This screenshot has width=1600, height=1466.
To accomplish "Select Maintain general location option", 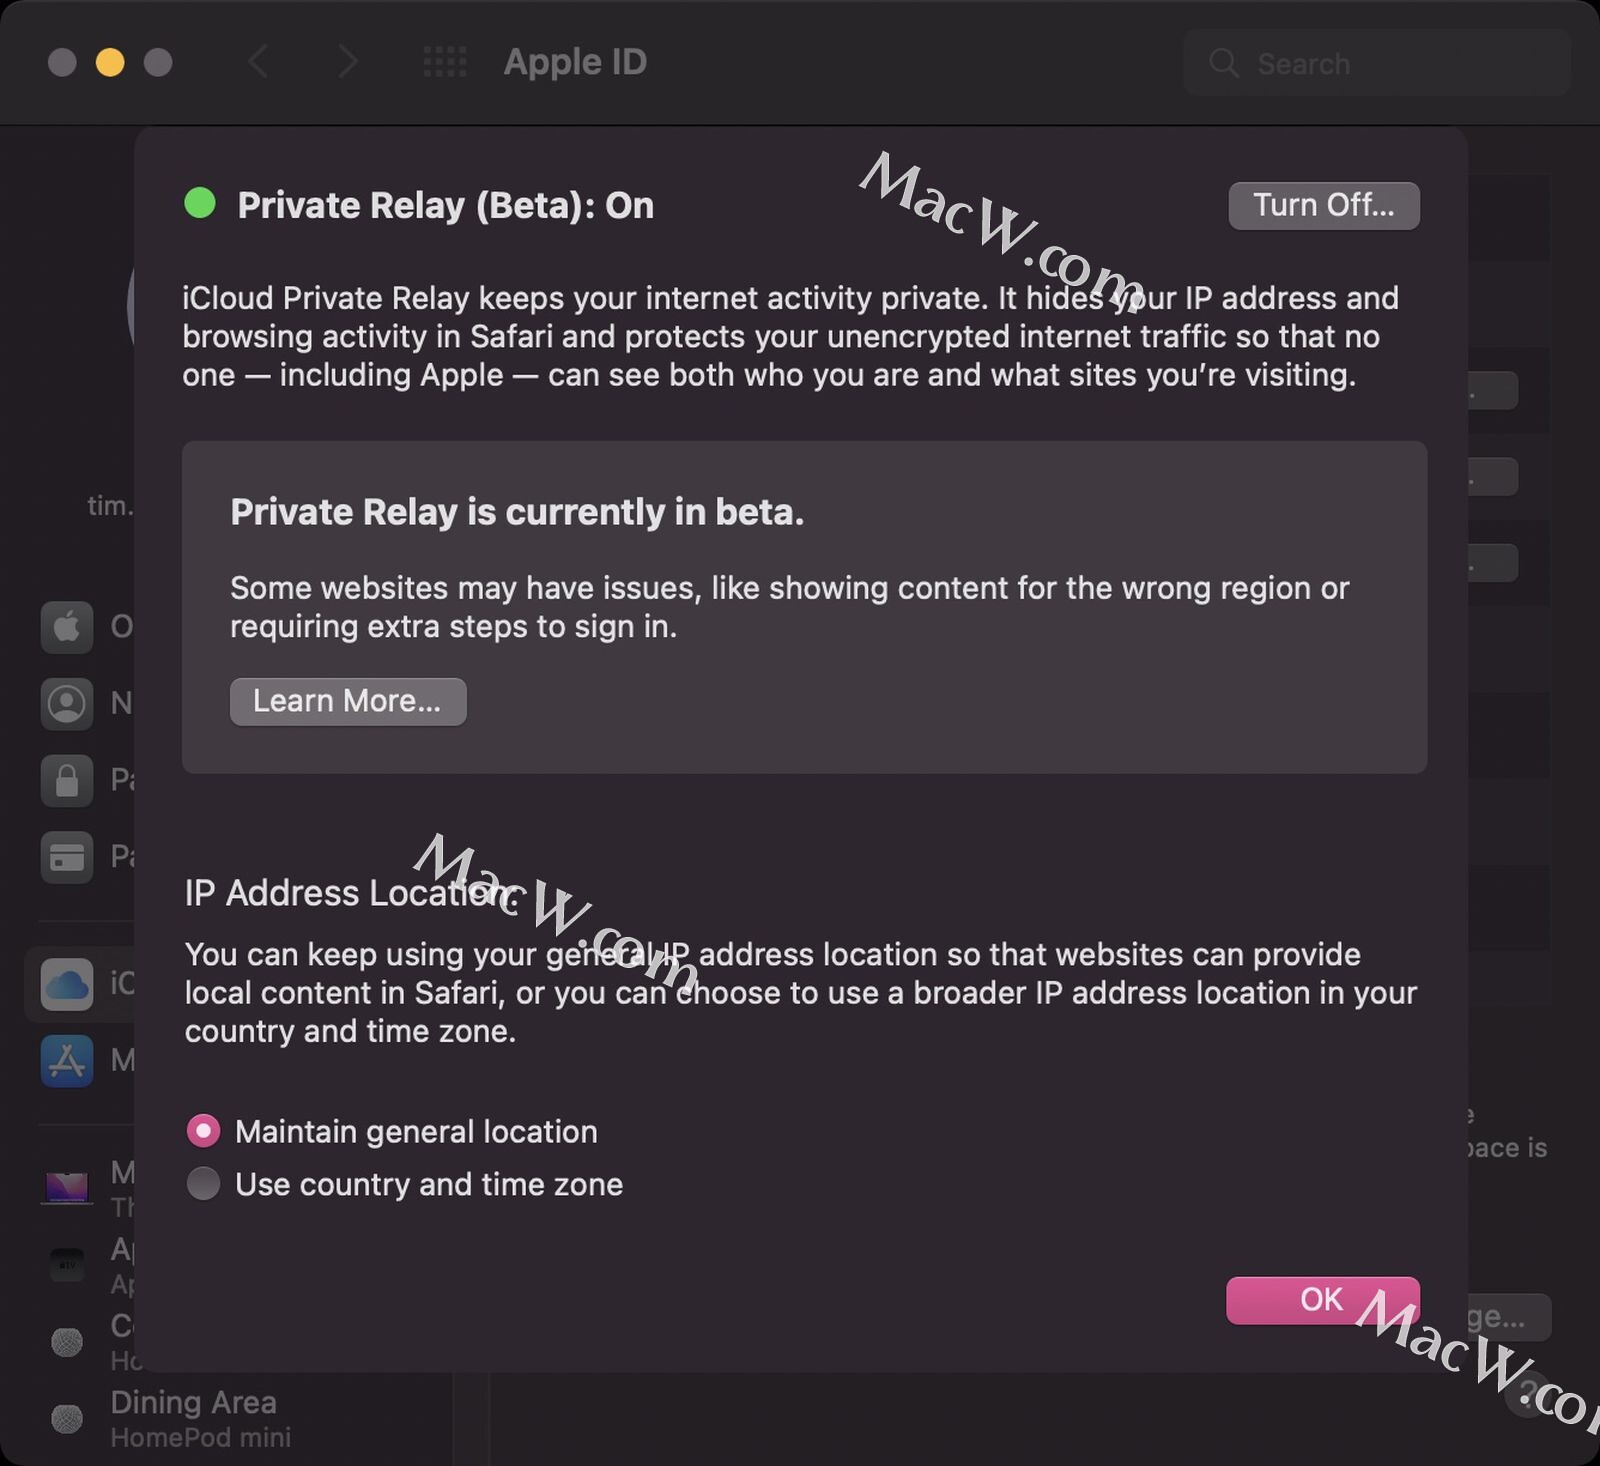I will pos(203,1131).
